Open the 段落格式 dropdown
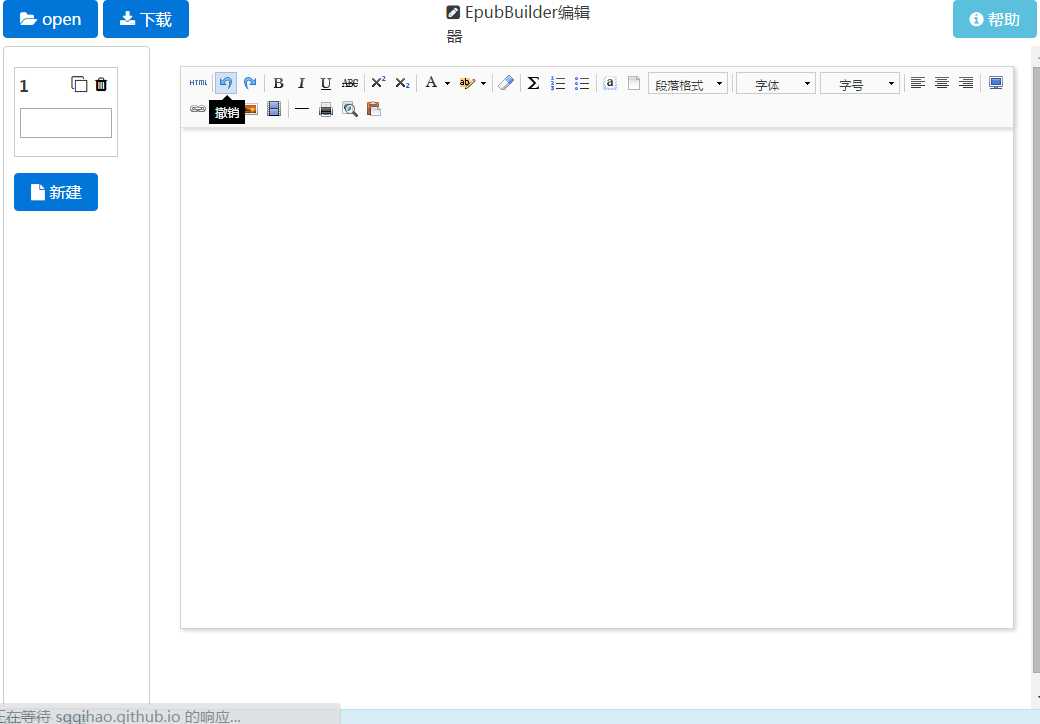The height and width of the screenshot is (724, 1040). [x=688, y=84]
